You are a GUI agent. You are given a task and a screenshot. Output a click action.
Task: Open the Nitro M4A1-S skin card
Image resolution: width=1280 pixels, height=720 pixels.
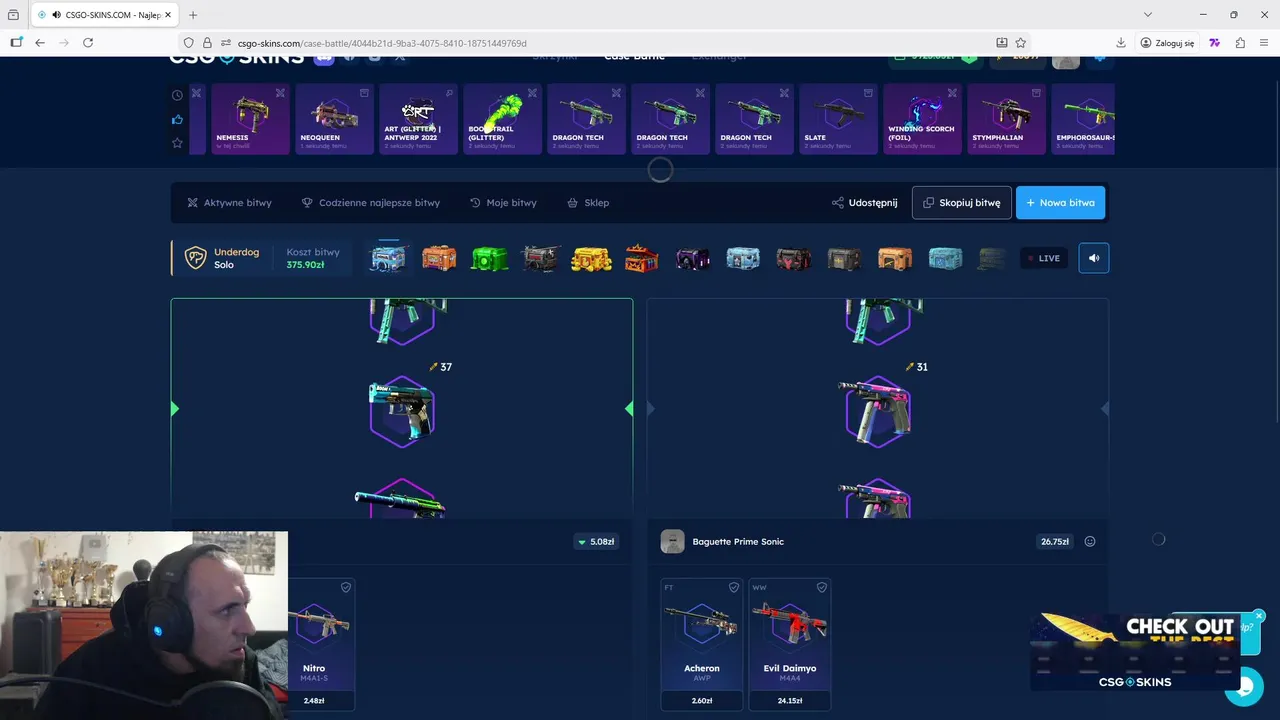pos(322,644)
